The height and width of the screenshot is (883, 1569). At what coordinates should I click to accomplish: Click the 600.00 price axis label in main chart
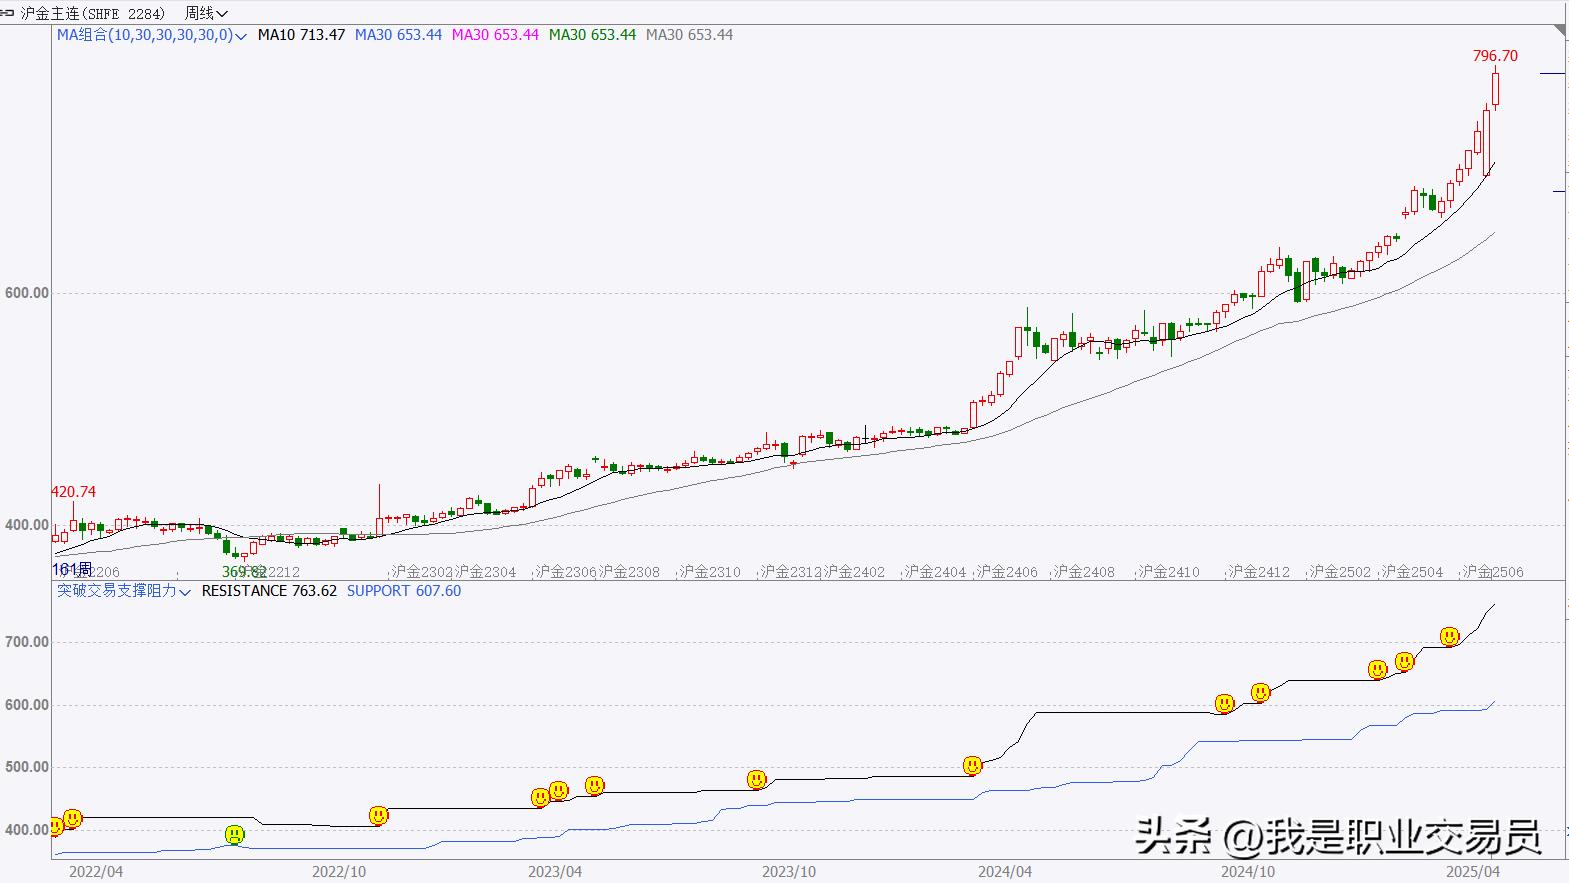coord(27,293)
